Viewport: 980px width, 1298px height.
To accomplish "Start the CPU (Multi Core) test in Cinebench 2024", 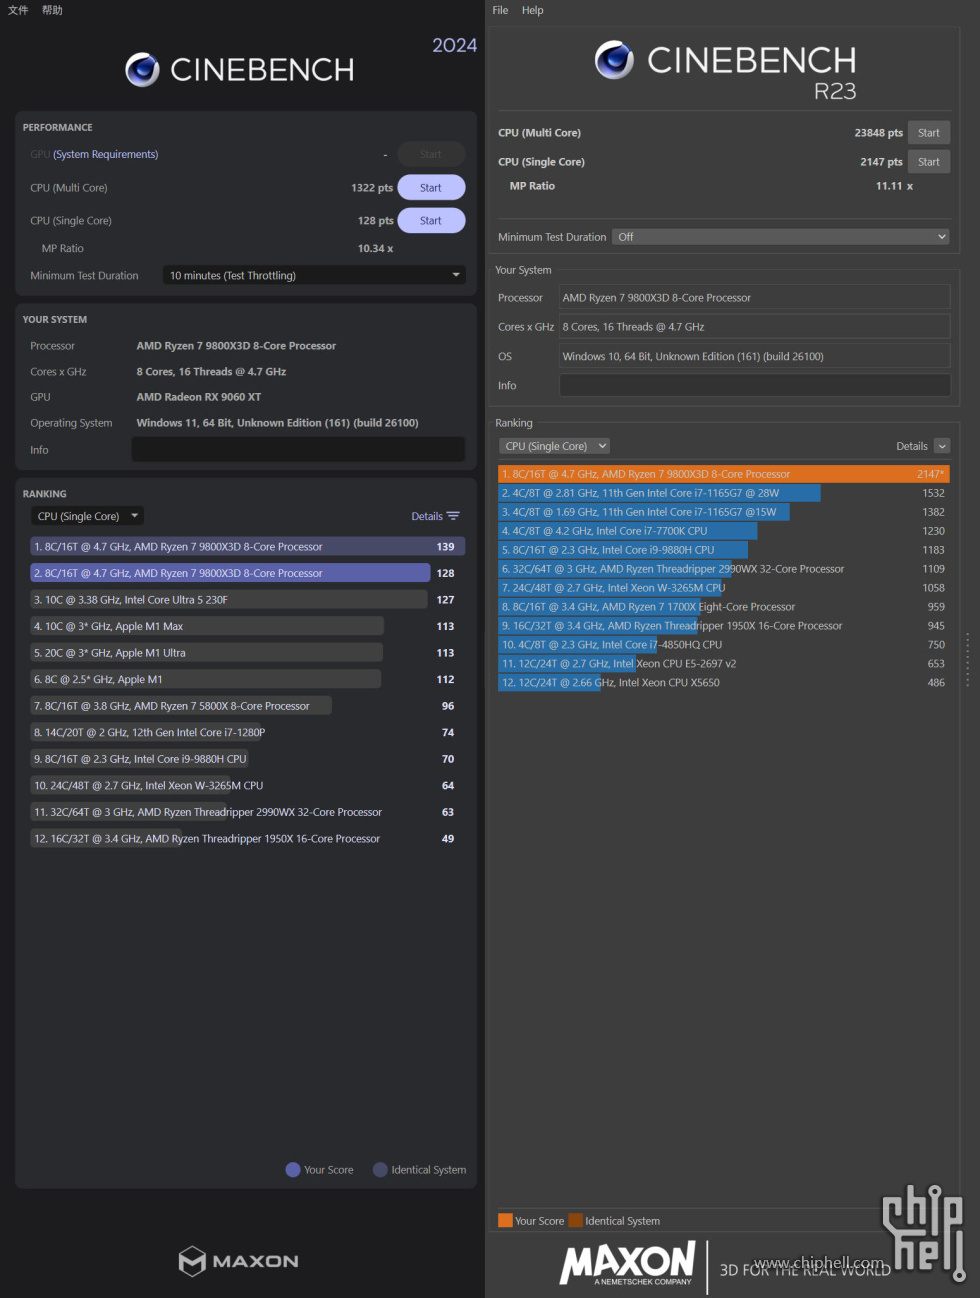I will point(431,188).
